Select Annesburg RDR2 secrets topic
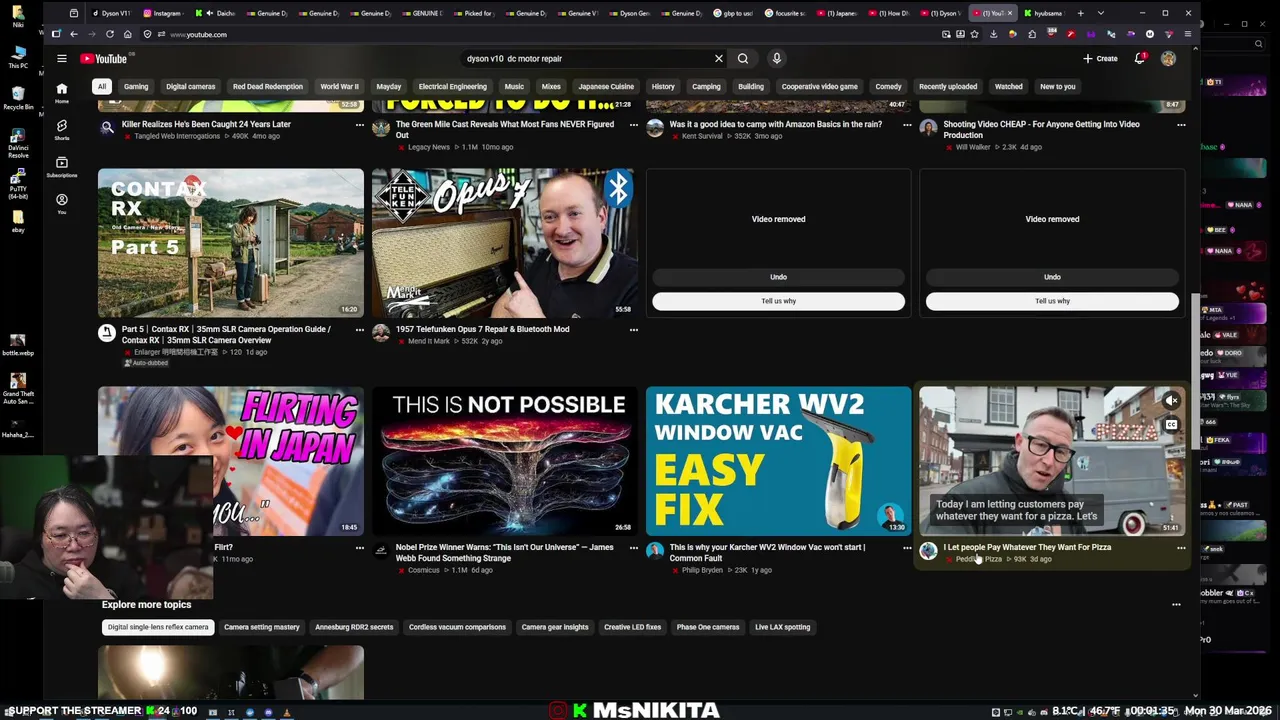1280x720 pixels. point(354,627)
